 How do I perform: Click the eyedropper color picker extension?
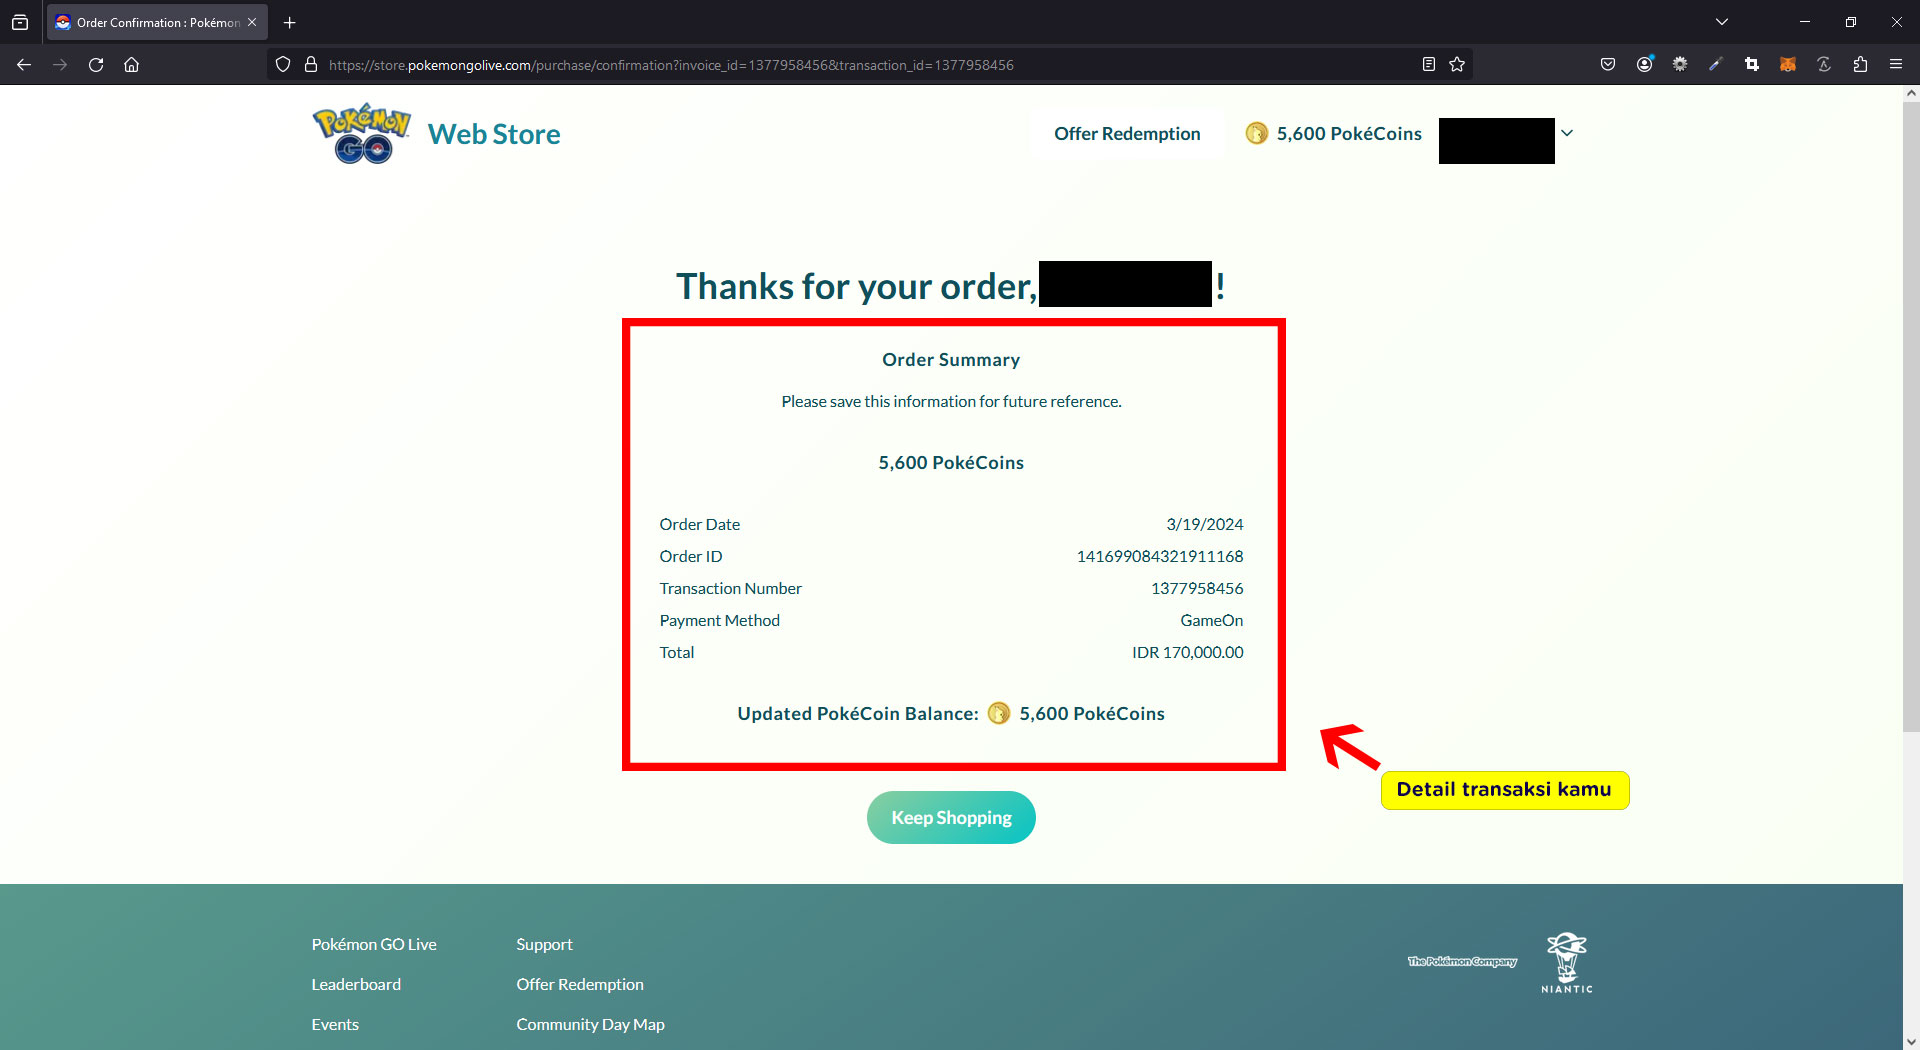pos(1716,65)
